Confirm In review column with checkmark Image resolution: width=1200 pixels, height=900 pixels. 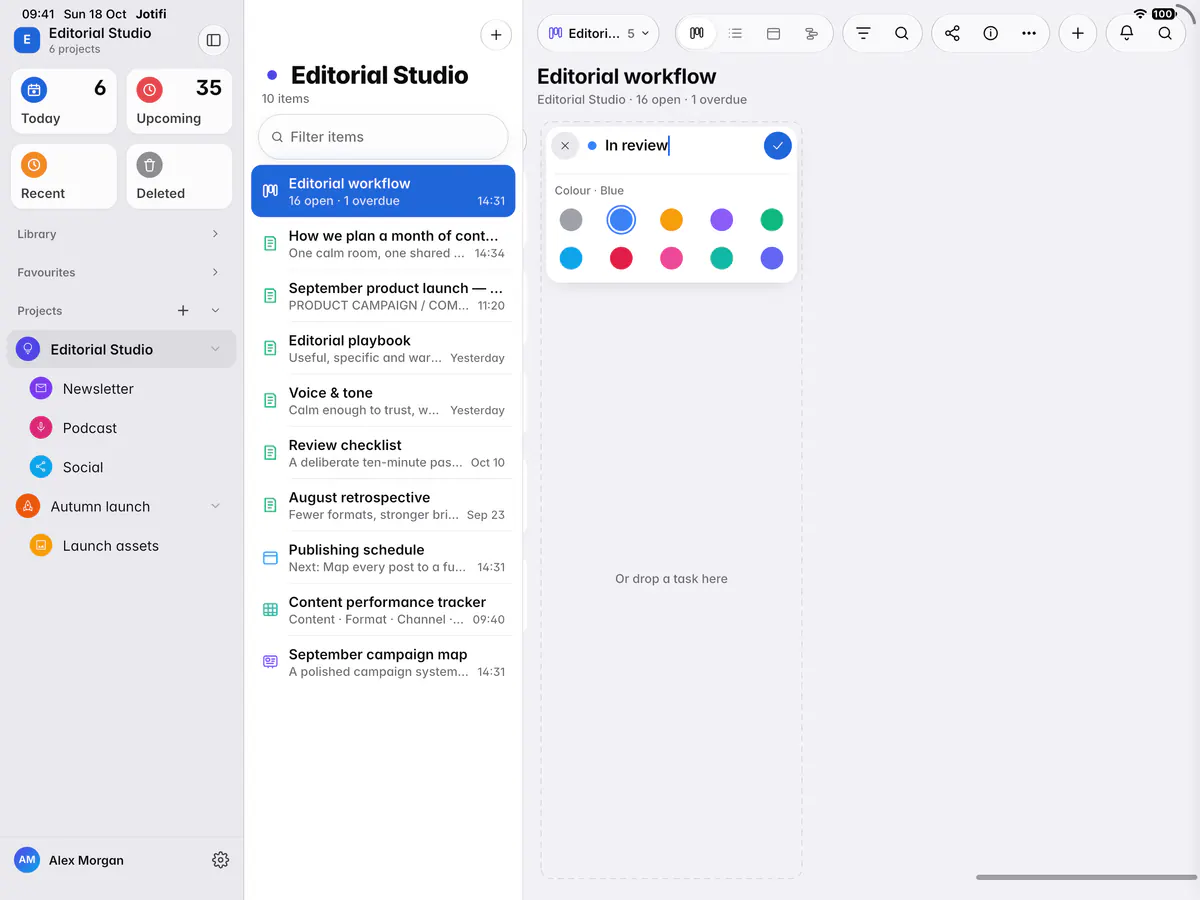(x=778, y=146)
